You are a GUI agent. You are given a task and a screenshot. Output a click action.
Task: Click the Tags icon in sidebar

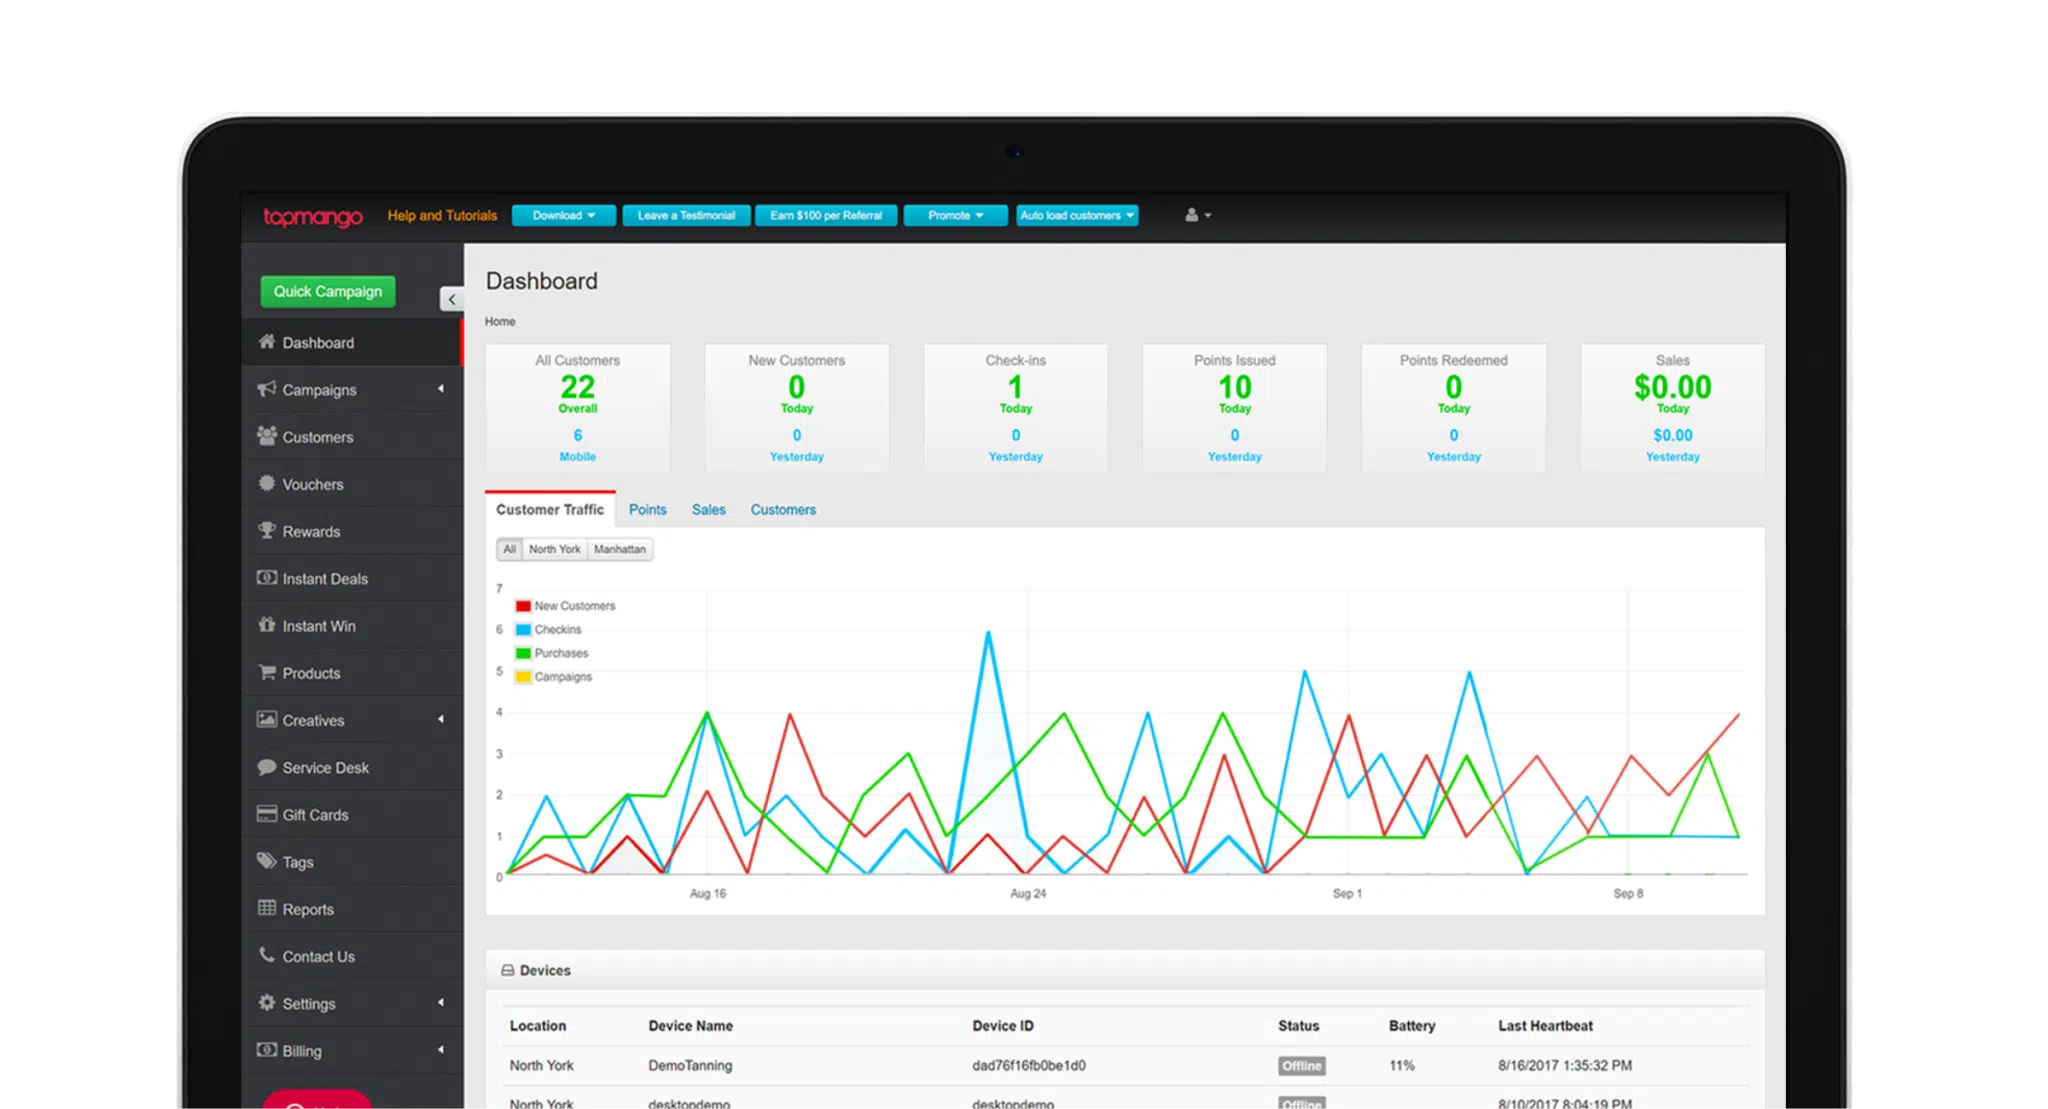coord(266,861)
